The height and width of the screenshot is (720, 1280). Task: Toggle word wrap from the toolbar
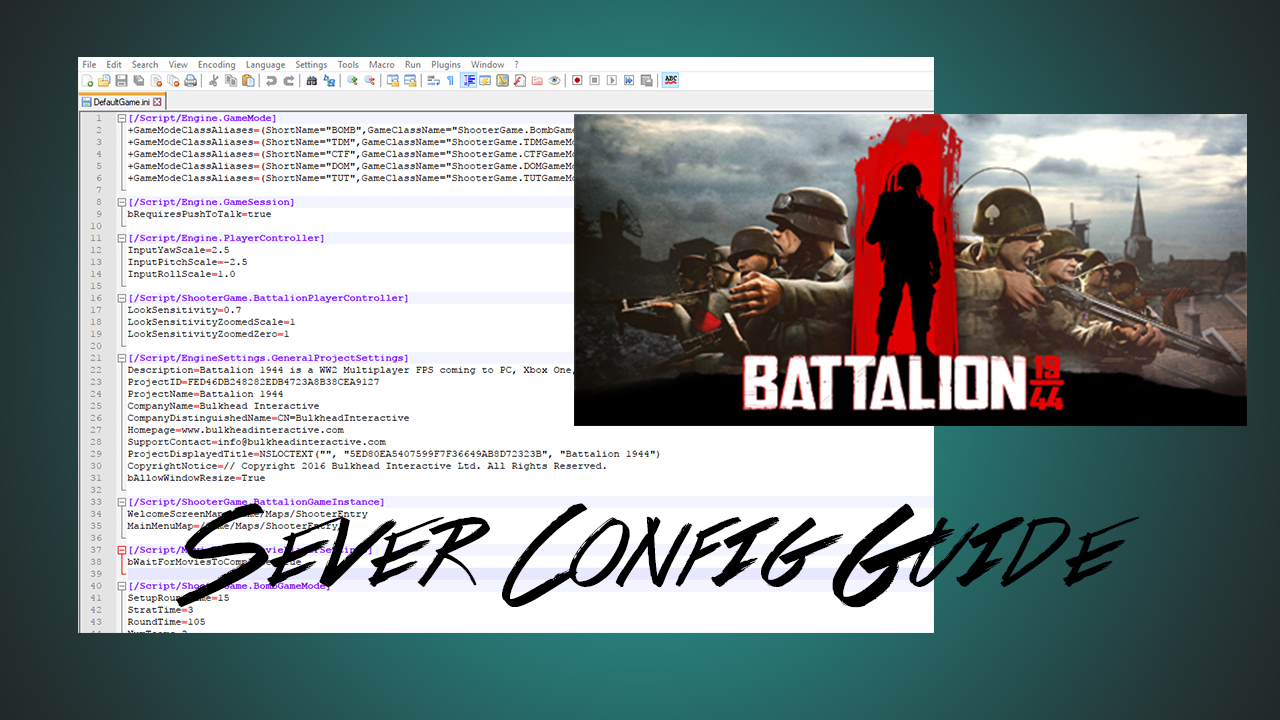[434, 81]
